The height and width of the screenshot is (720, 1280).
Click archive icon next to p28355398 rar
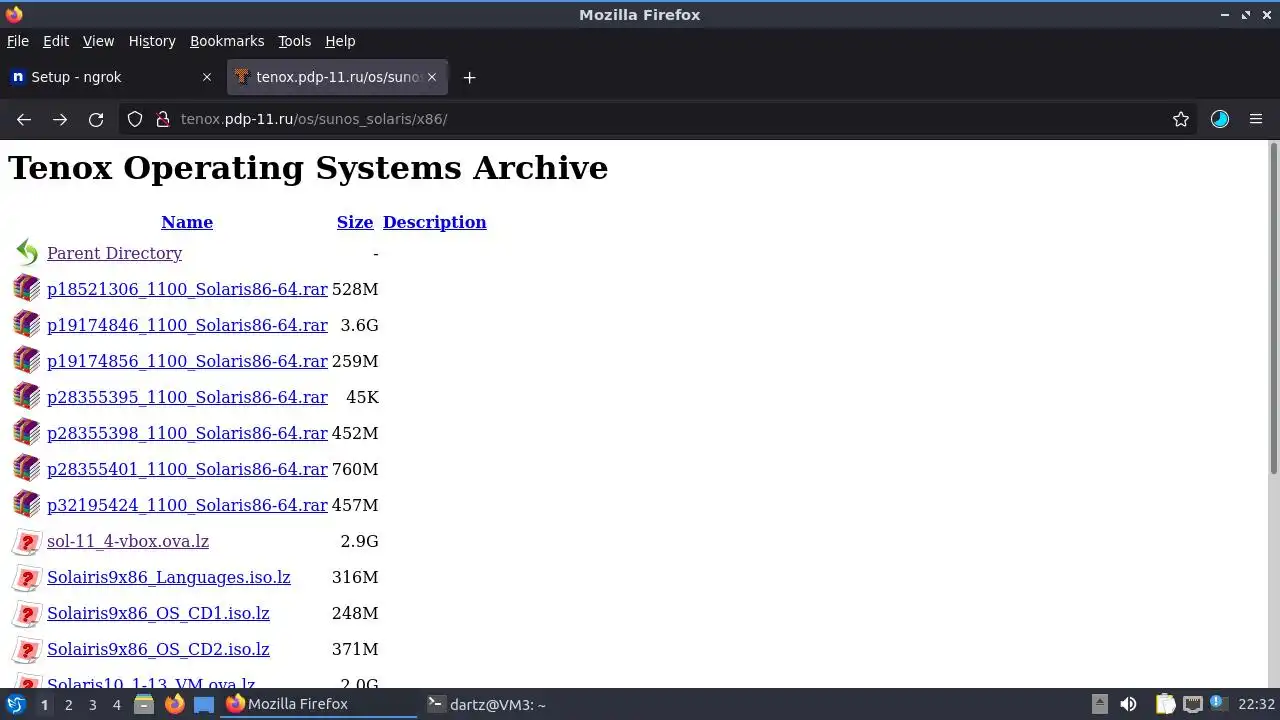(27, 433)
